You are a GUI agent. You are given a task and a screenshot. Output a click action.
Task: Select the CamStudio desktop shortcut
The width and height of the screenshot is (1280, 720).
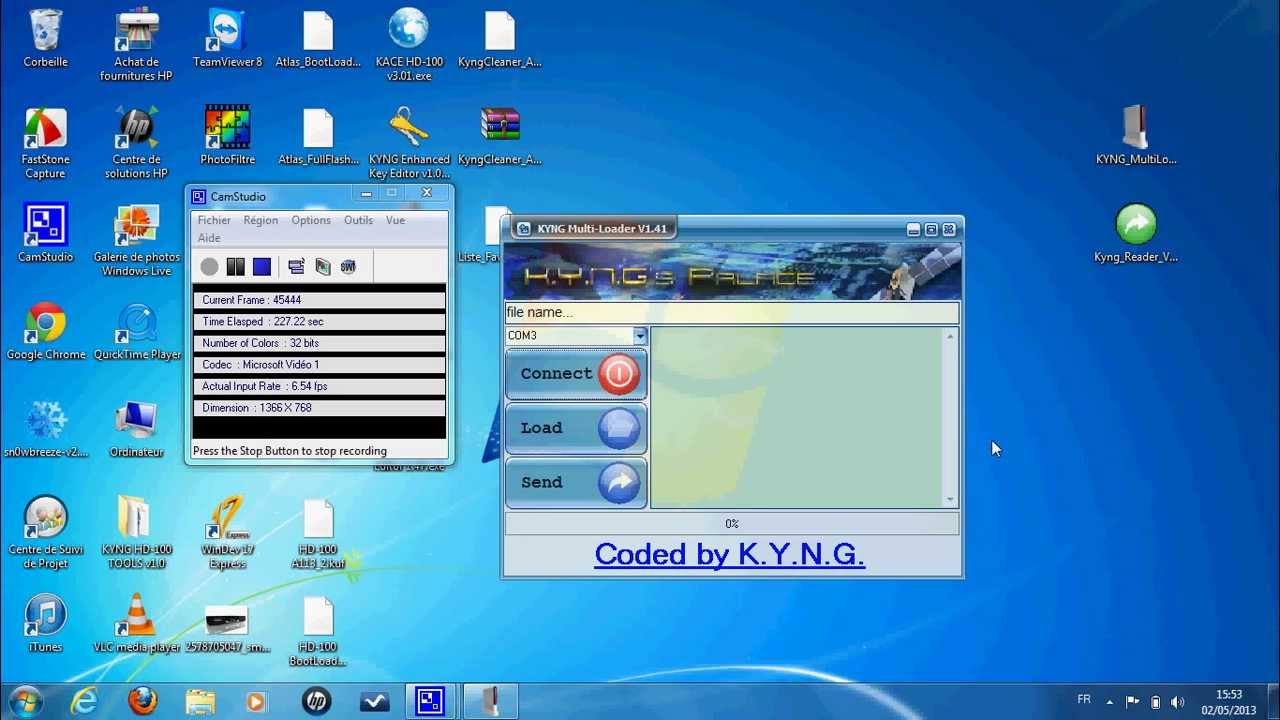(45, 234)
